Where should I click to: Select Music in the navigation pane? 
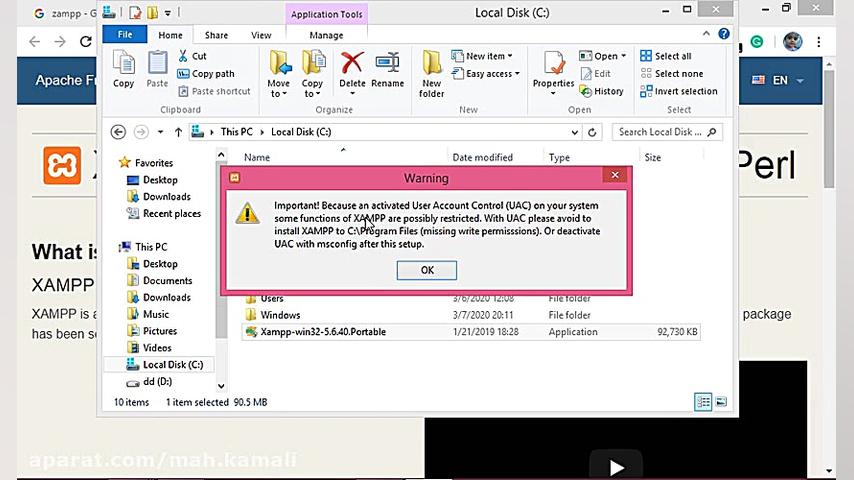point(148,314)
